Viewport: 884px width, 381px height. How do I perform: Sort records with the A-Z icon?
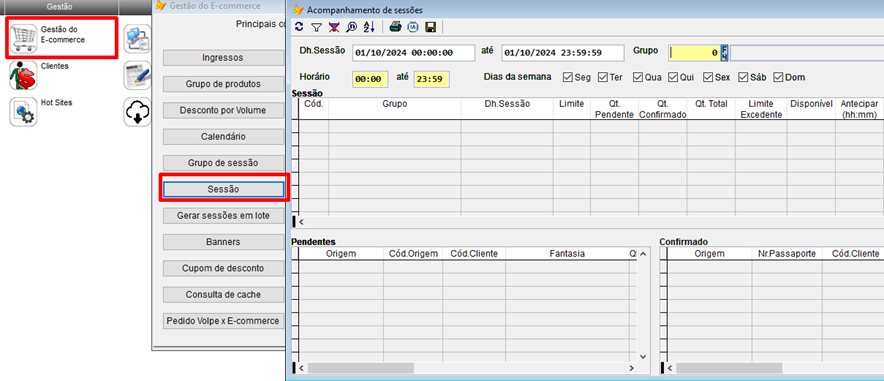point(369,26)
